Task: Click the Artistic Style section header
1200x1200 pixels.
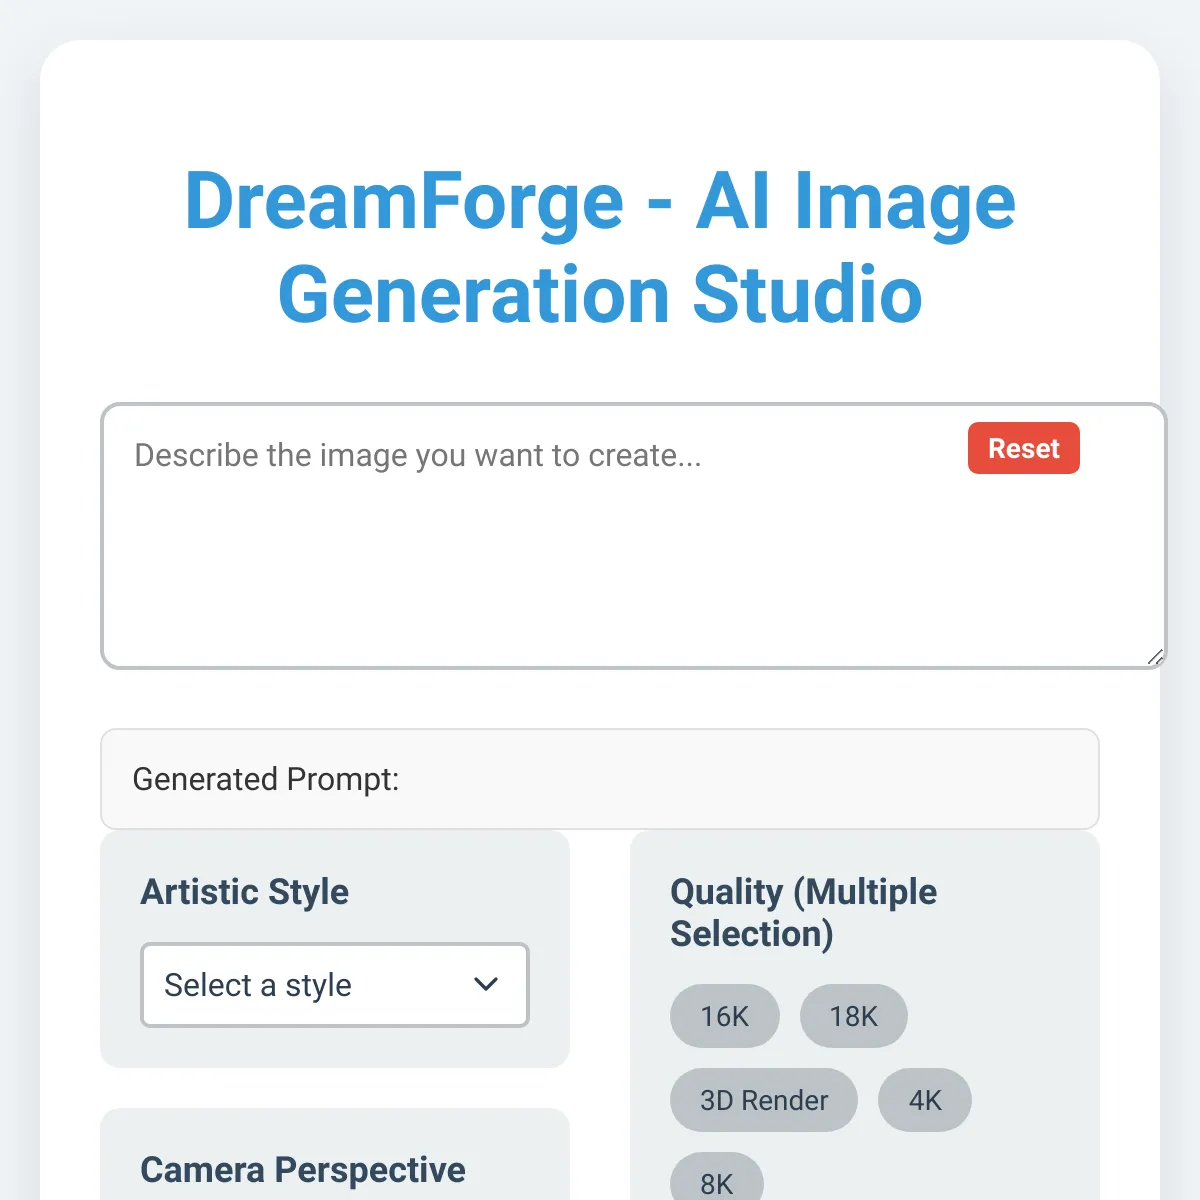Action: pos(244,892)
